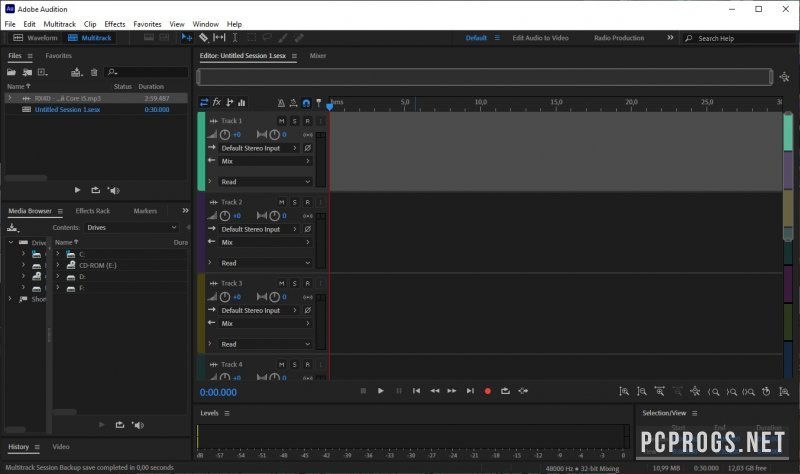Image resolution: width=800 pixels, height=474 pixels.
Task: Select Edit Audio to Video workspace
Action: [540, 38]
